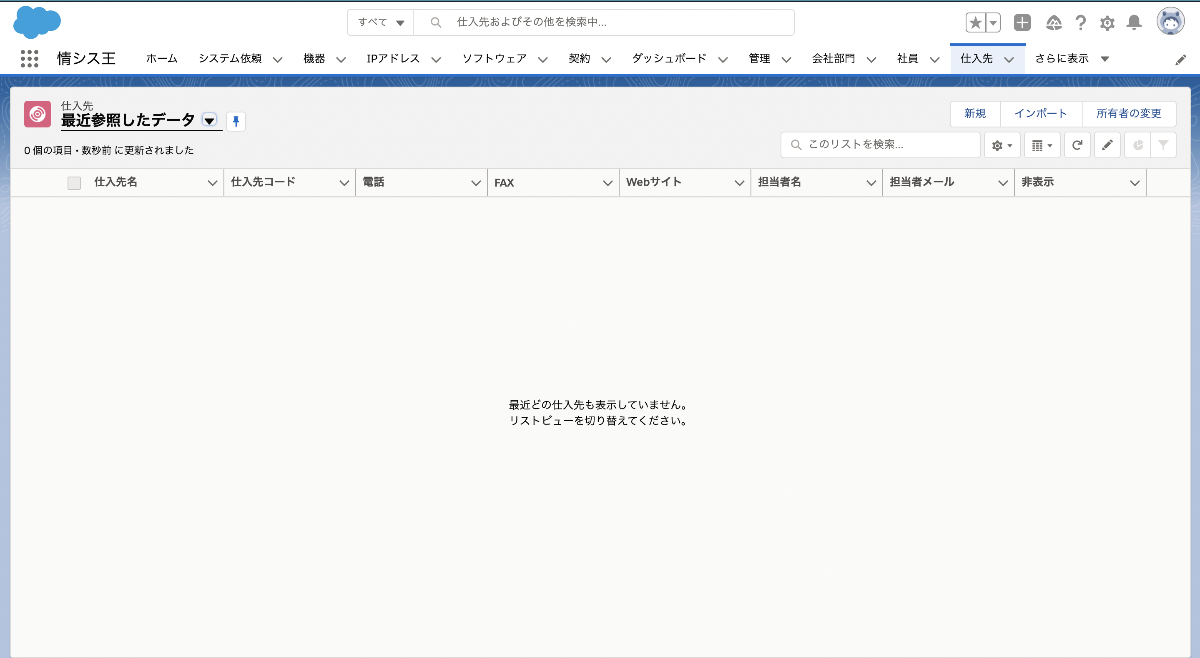Open the FAX column action menu
This screenshot has height=658, width=1200.
608,183
